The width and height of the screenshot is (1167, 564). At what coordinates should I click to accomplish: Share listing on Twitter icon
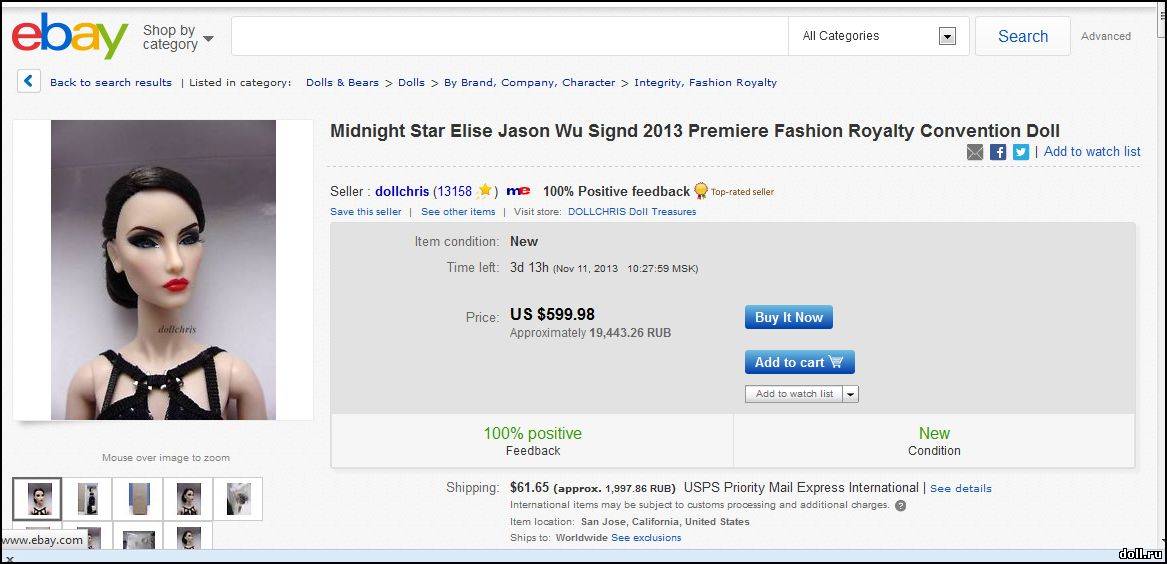(x=1021, y=152)
